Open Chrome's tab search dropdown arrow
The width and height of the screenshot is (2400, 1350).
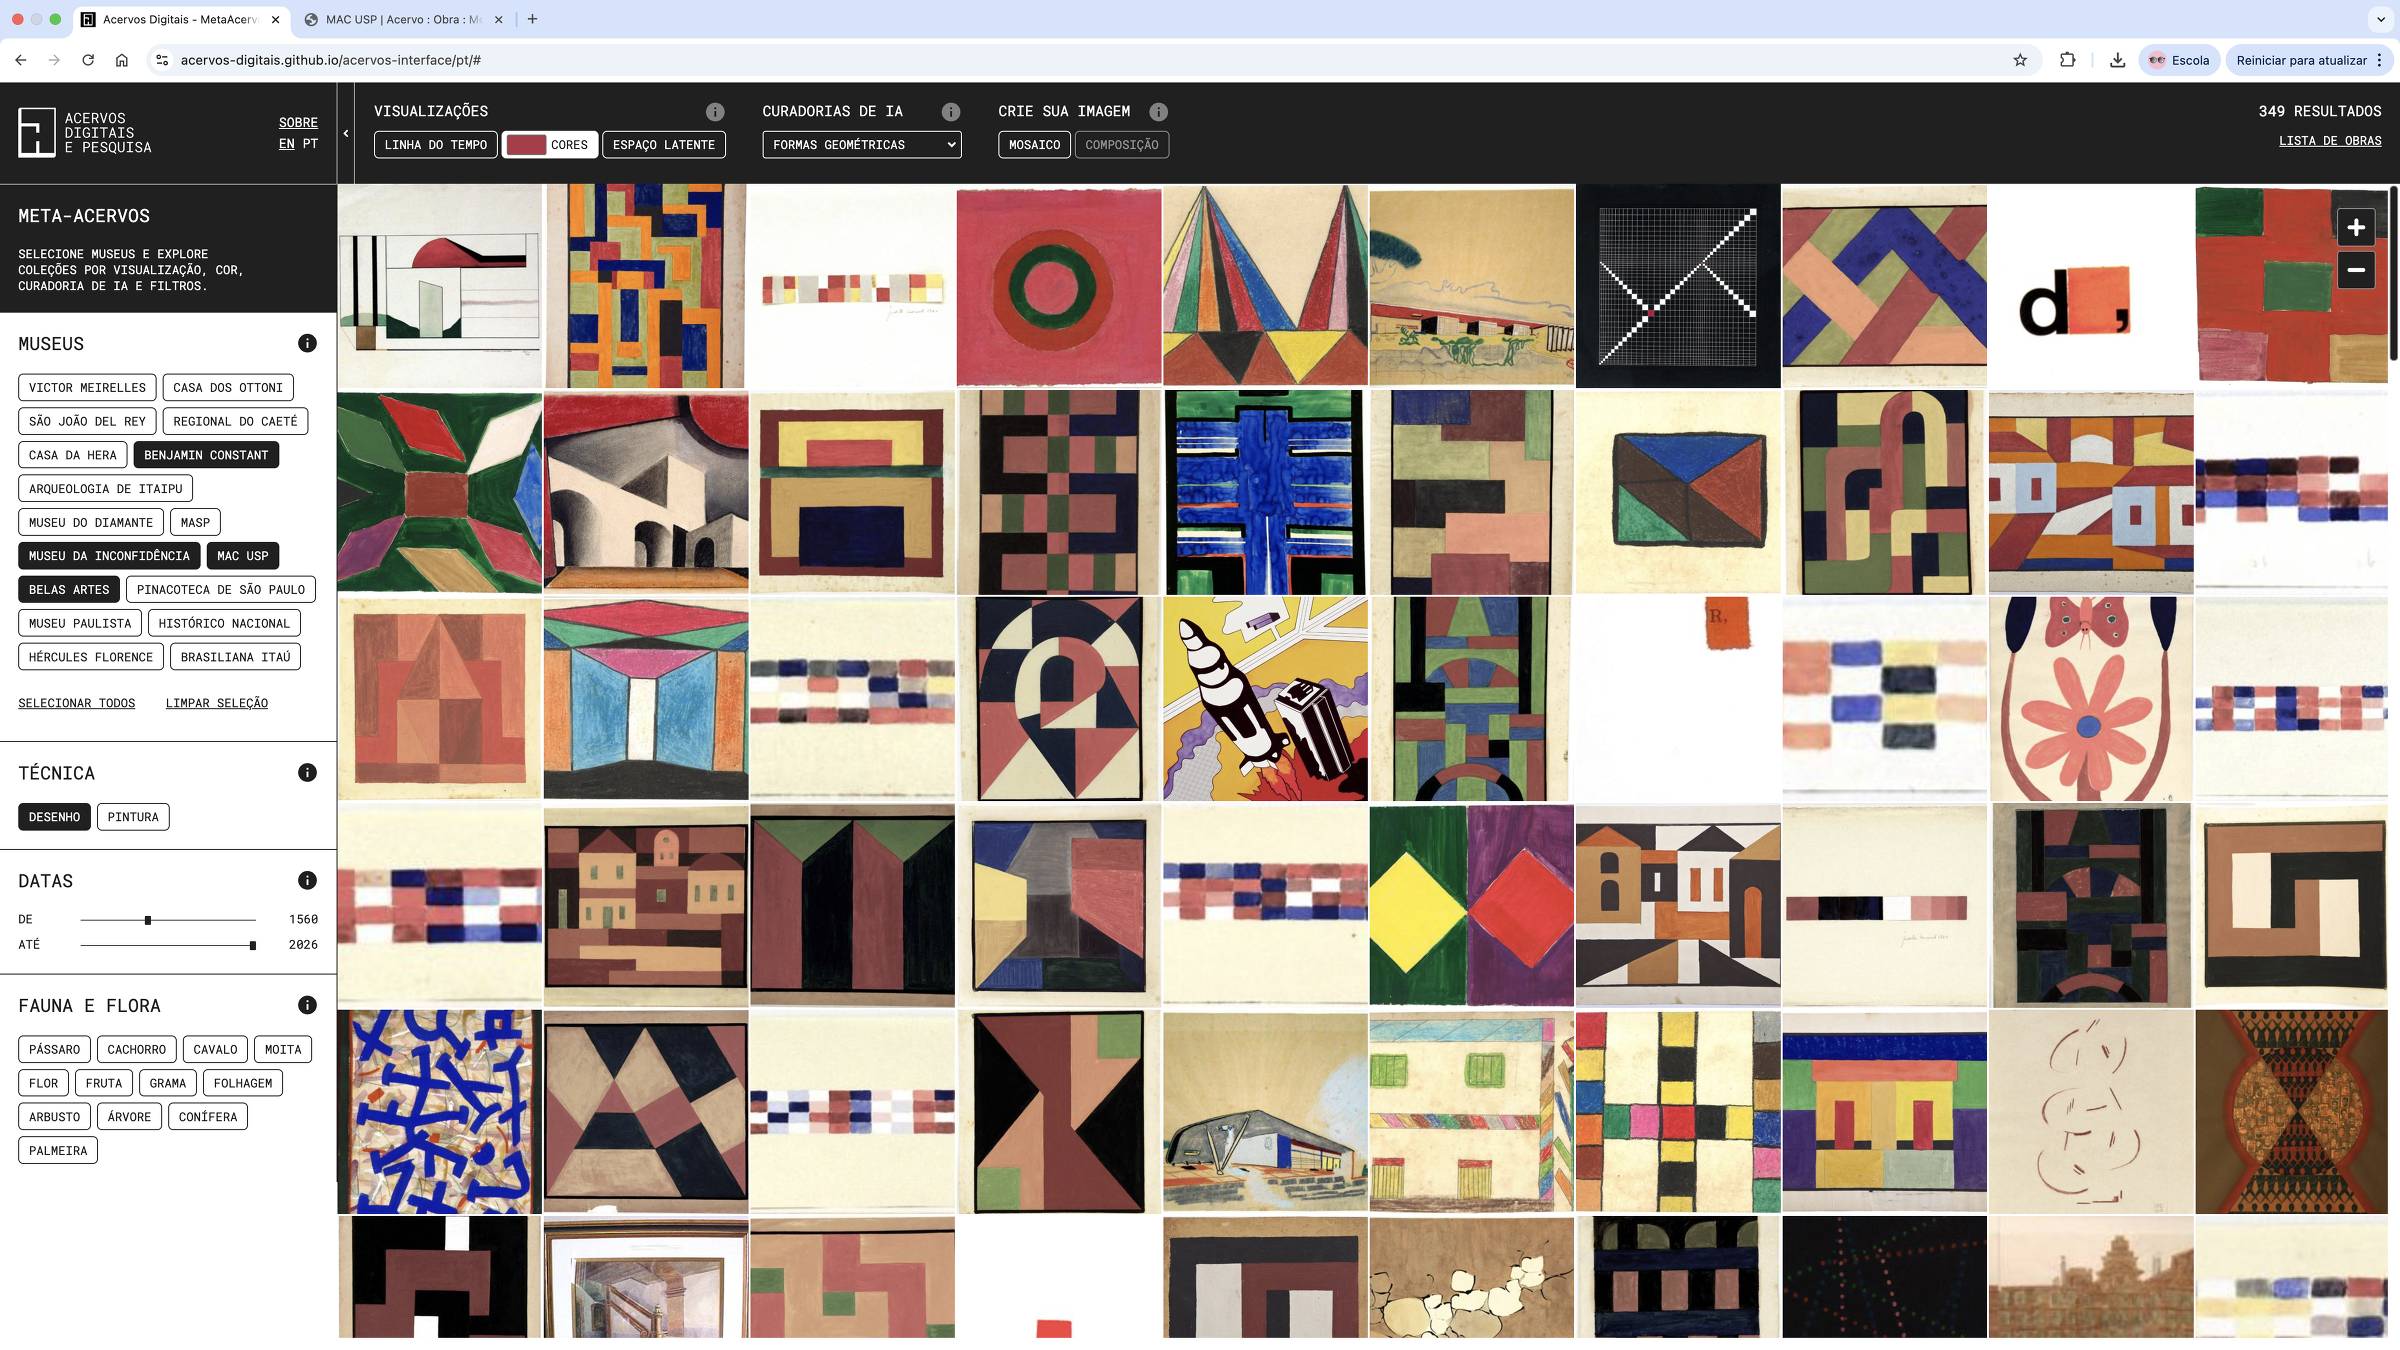pyautogui.click(x=2380, y=19)
